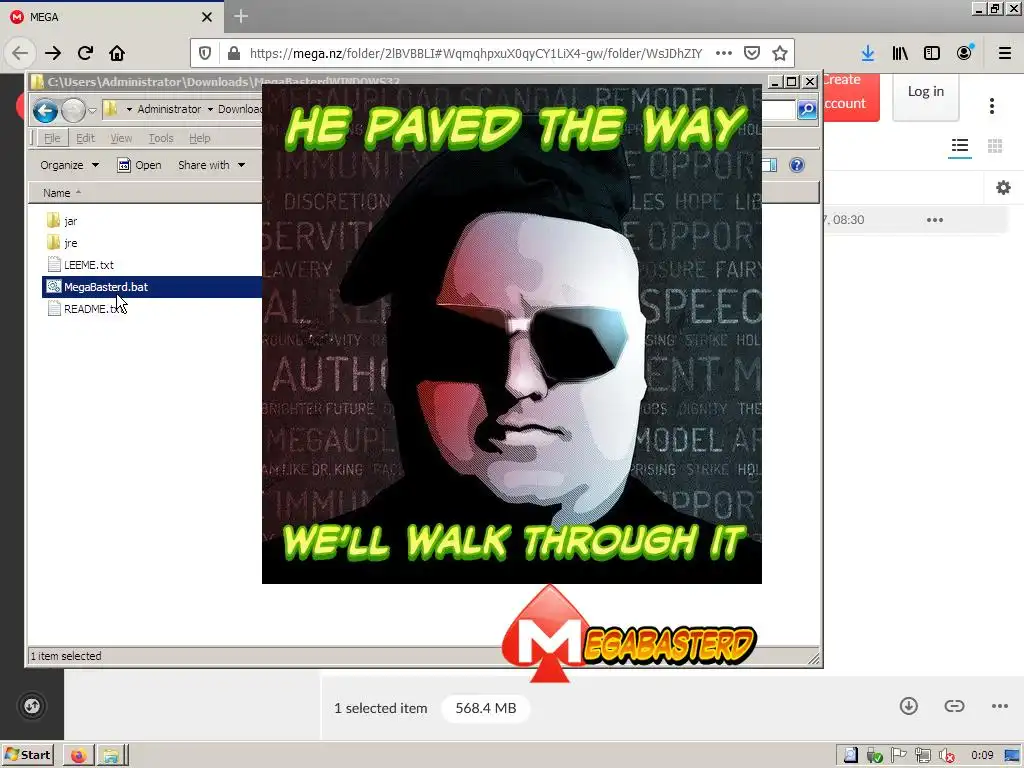Select README.txt file
Screen dimensions: 1024x768
86,309
